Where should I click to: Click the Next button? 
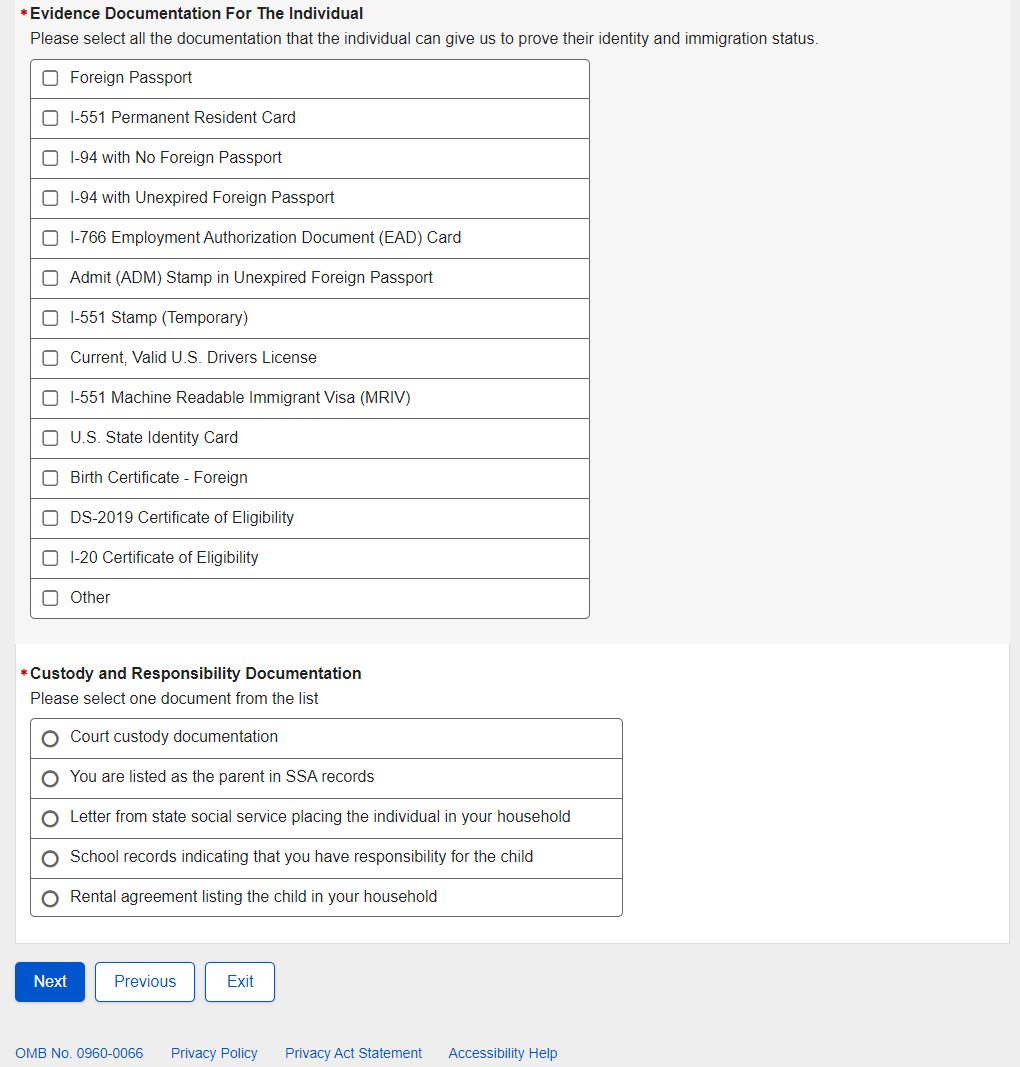[x=50, y=982]
